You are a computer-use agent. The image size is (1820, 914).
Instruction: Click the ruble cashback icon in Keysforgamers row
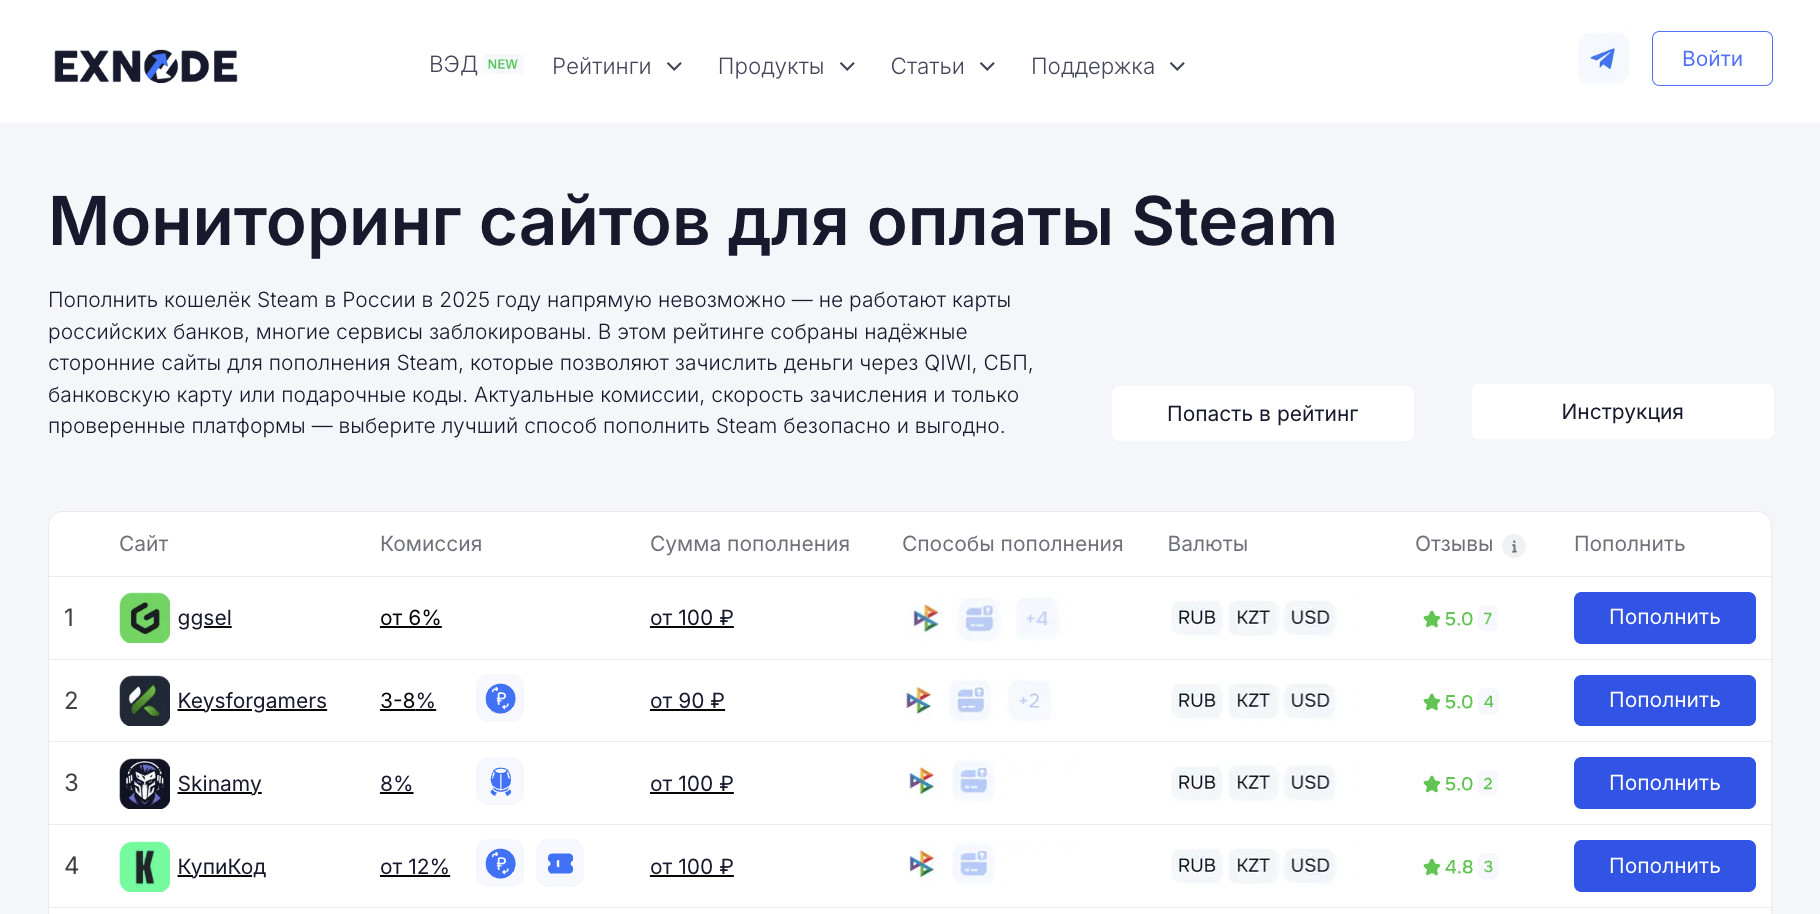click(x=500, y=698)
